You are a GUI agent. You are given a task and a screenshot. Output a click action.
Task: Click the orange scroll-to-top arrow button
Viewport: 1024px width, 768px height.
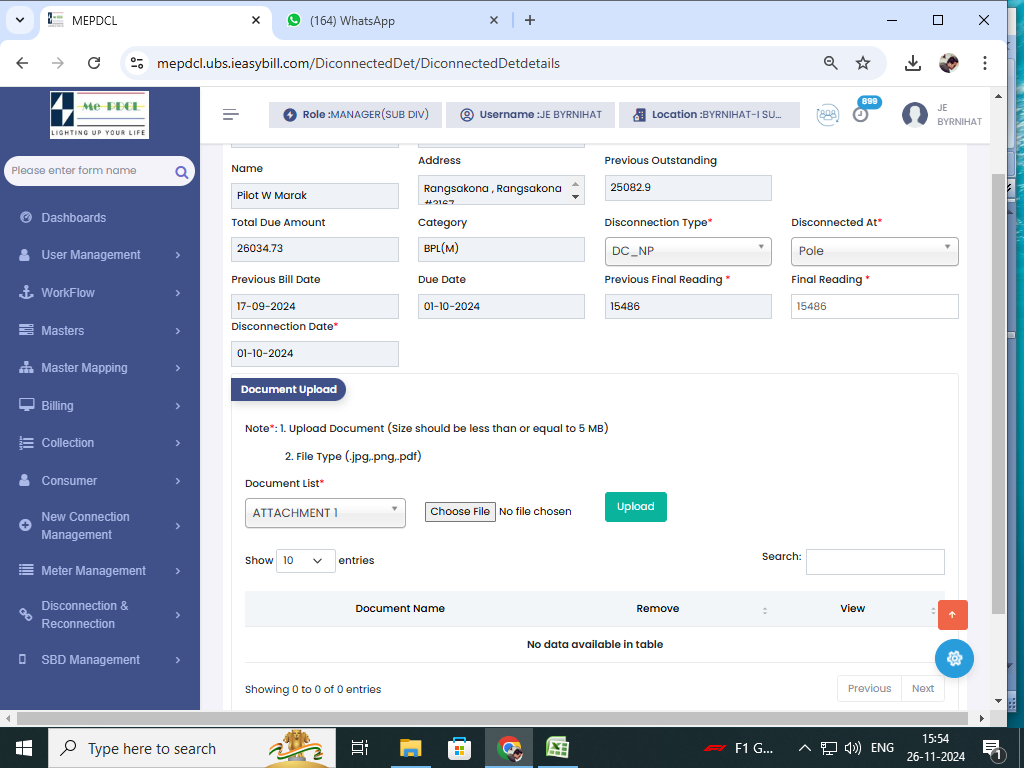pyautogui.click(x=952, y=615)
